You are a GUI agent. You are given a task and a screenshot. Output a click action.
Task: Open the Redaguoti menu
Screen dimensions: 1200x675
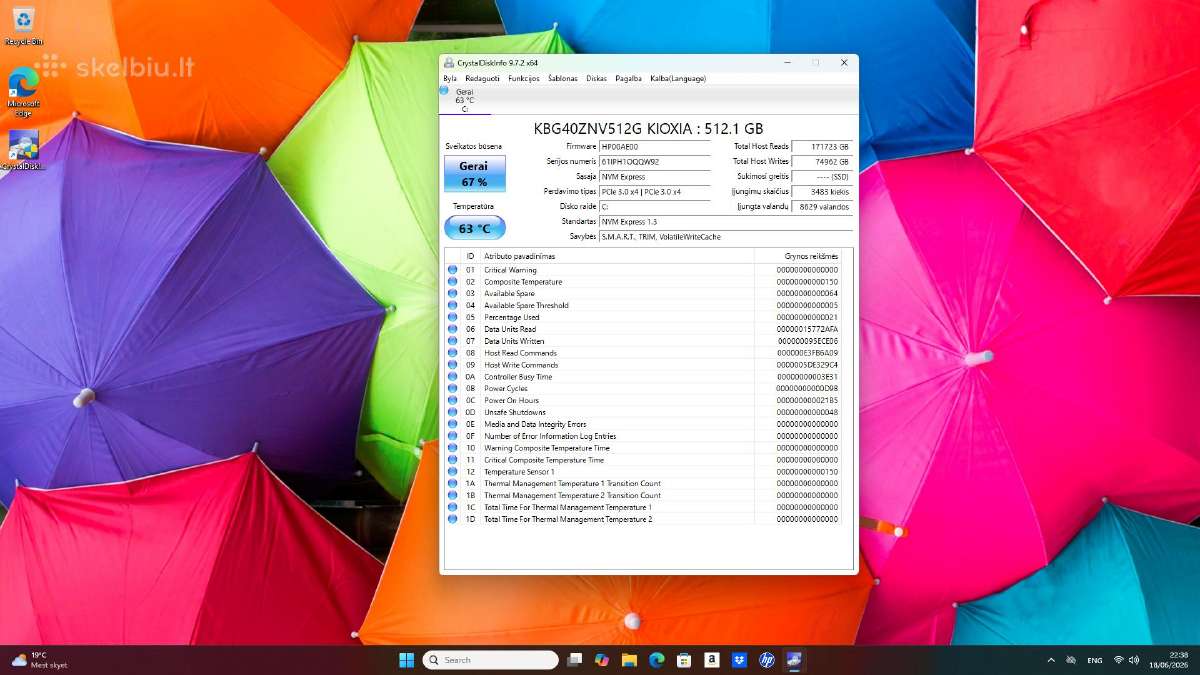[x=482, y=78]
